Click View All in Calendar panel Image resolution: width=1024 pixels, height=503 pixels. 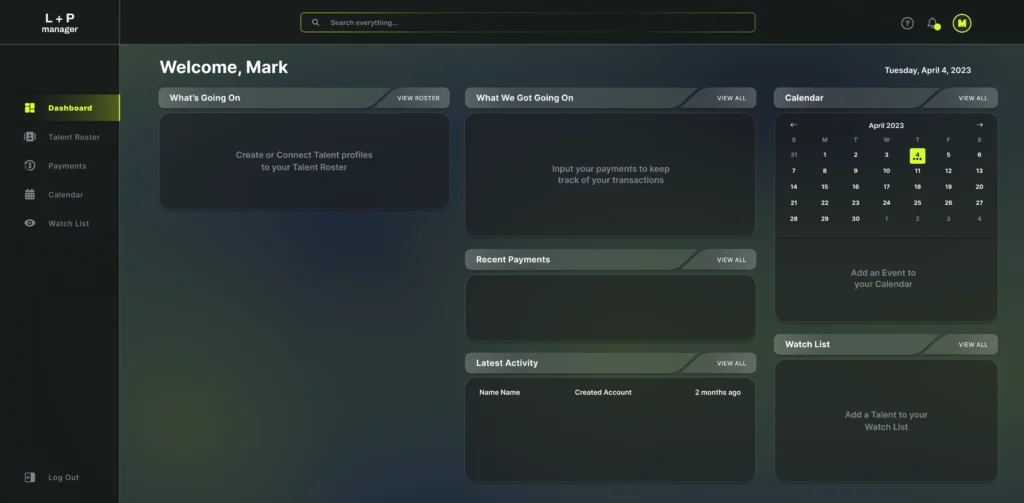coord(973,98)
